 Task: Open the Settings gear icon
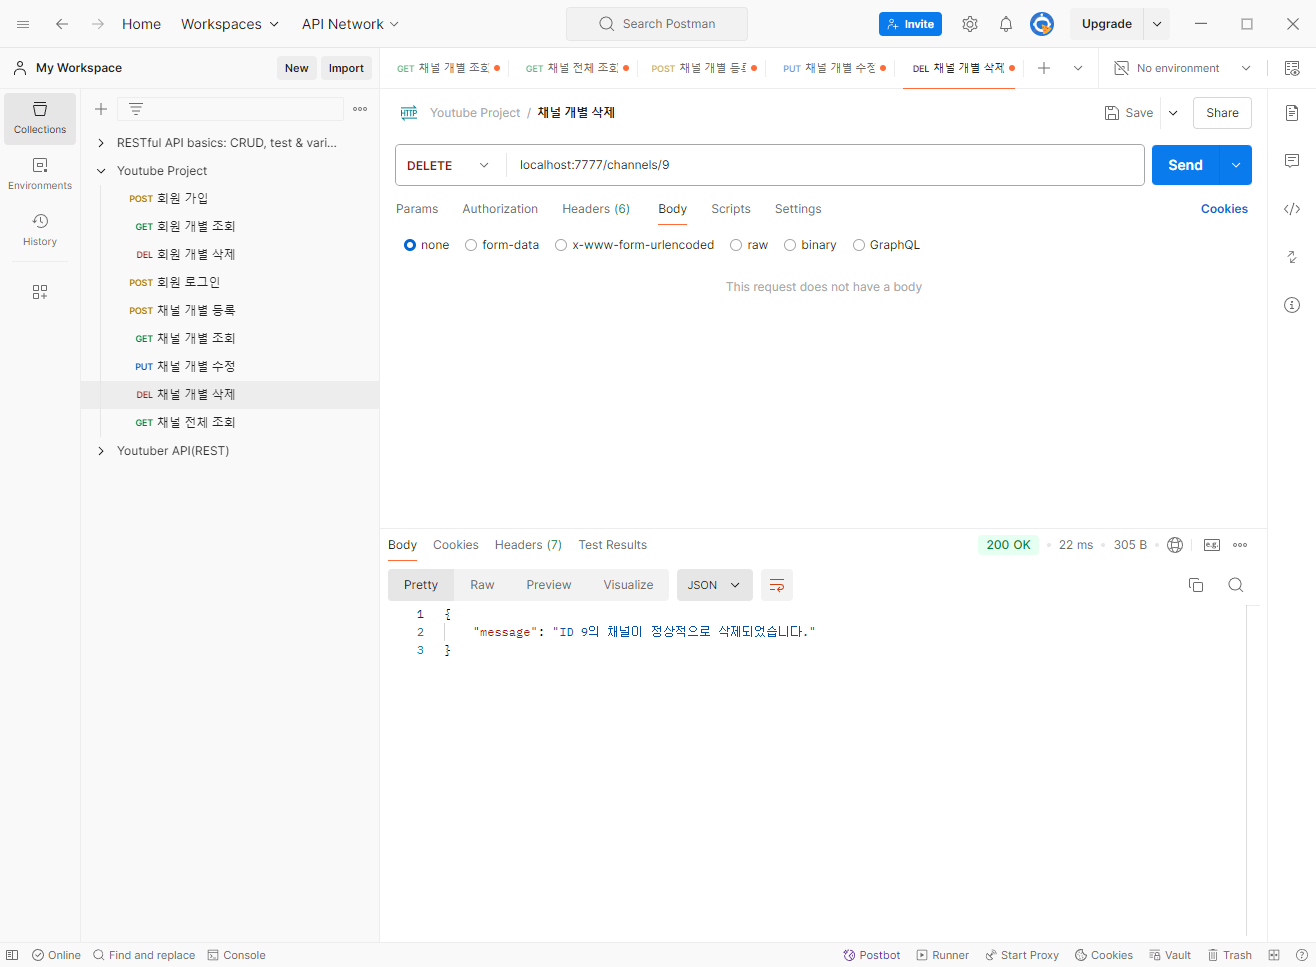[970, 24]
